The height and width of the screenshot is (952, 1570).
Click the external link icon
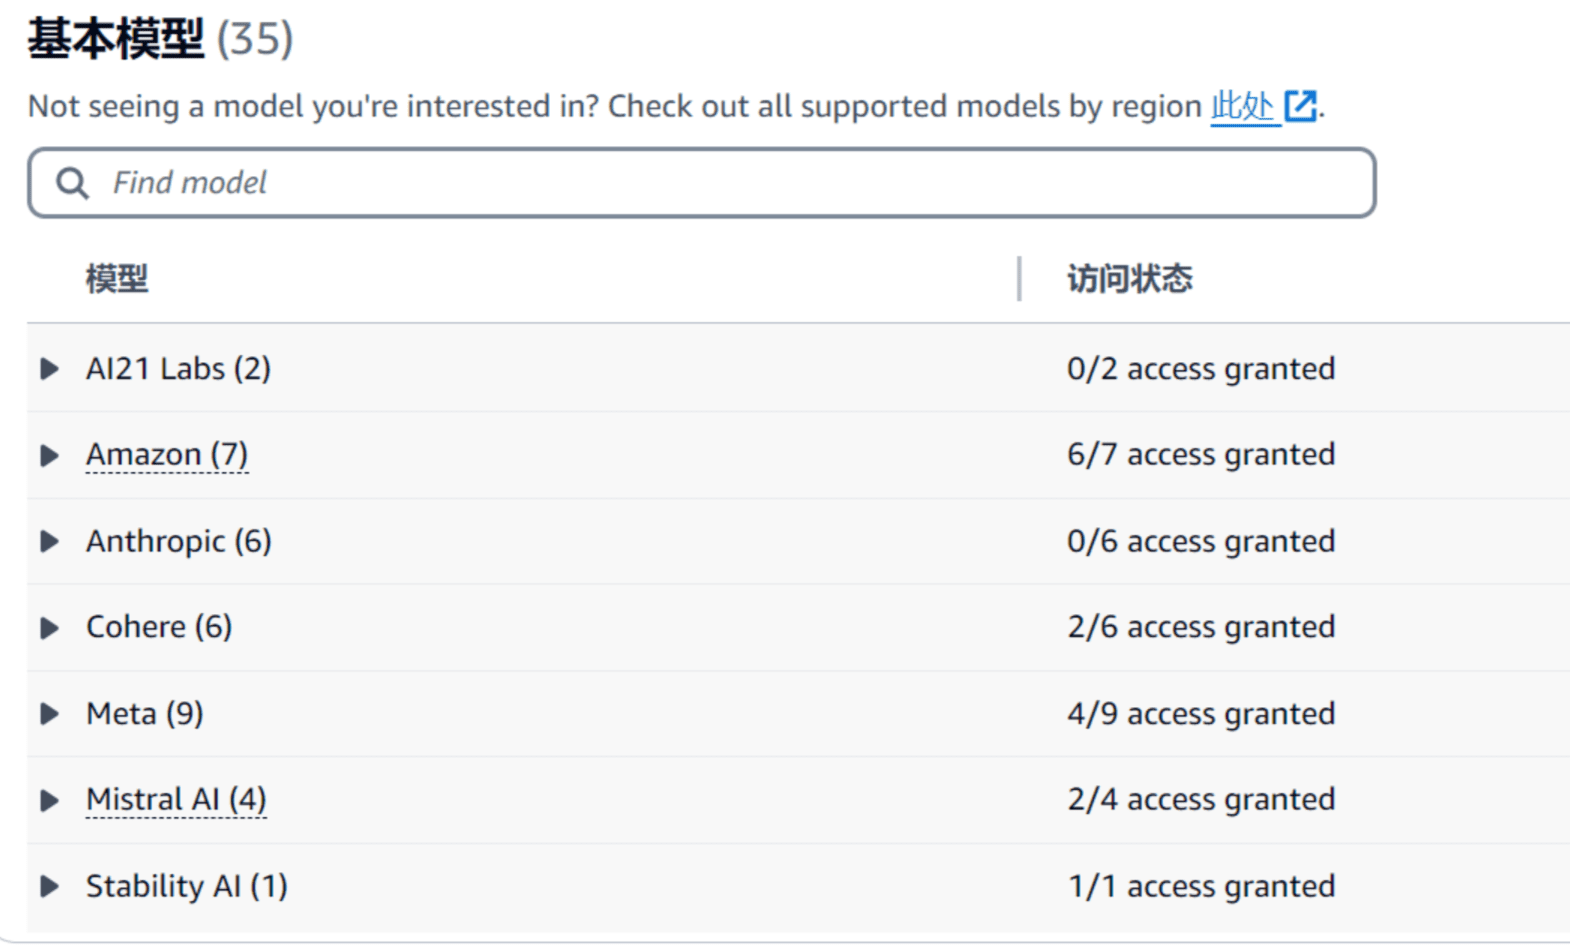coord(1300,106)
